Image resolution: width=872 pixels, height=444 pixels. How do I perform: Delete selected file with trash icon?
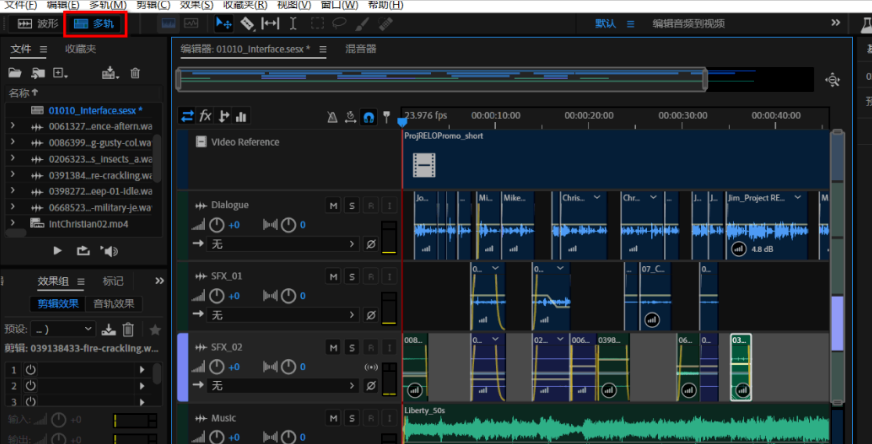coord(135,73)
